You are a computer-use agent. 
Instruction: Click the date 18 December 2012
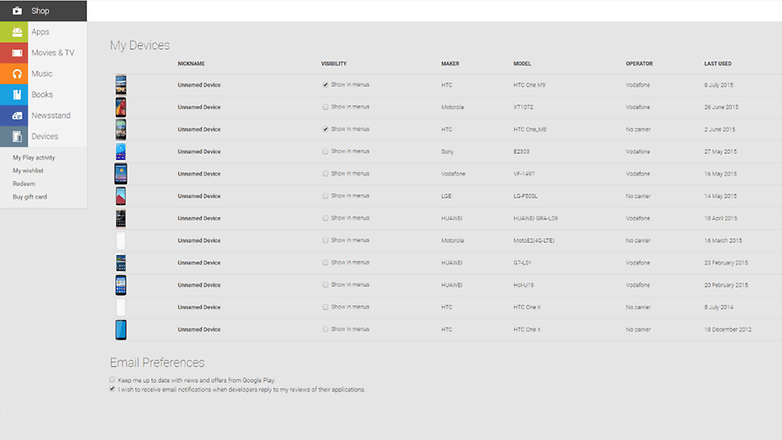coord(728,330)
